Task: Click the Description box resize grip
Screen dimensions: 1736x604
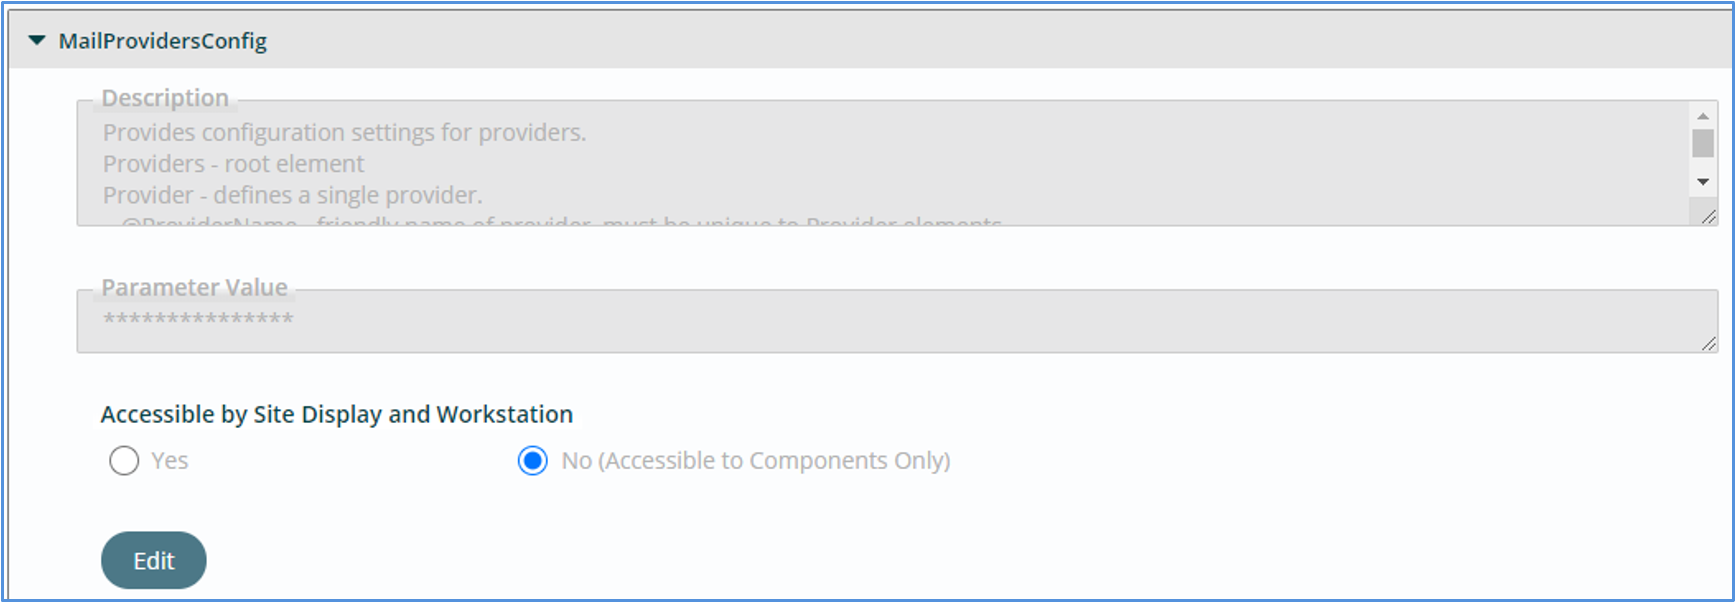Action: (1709, 216)
